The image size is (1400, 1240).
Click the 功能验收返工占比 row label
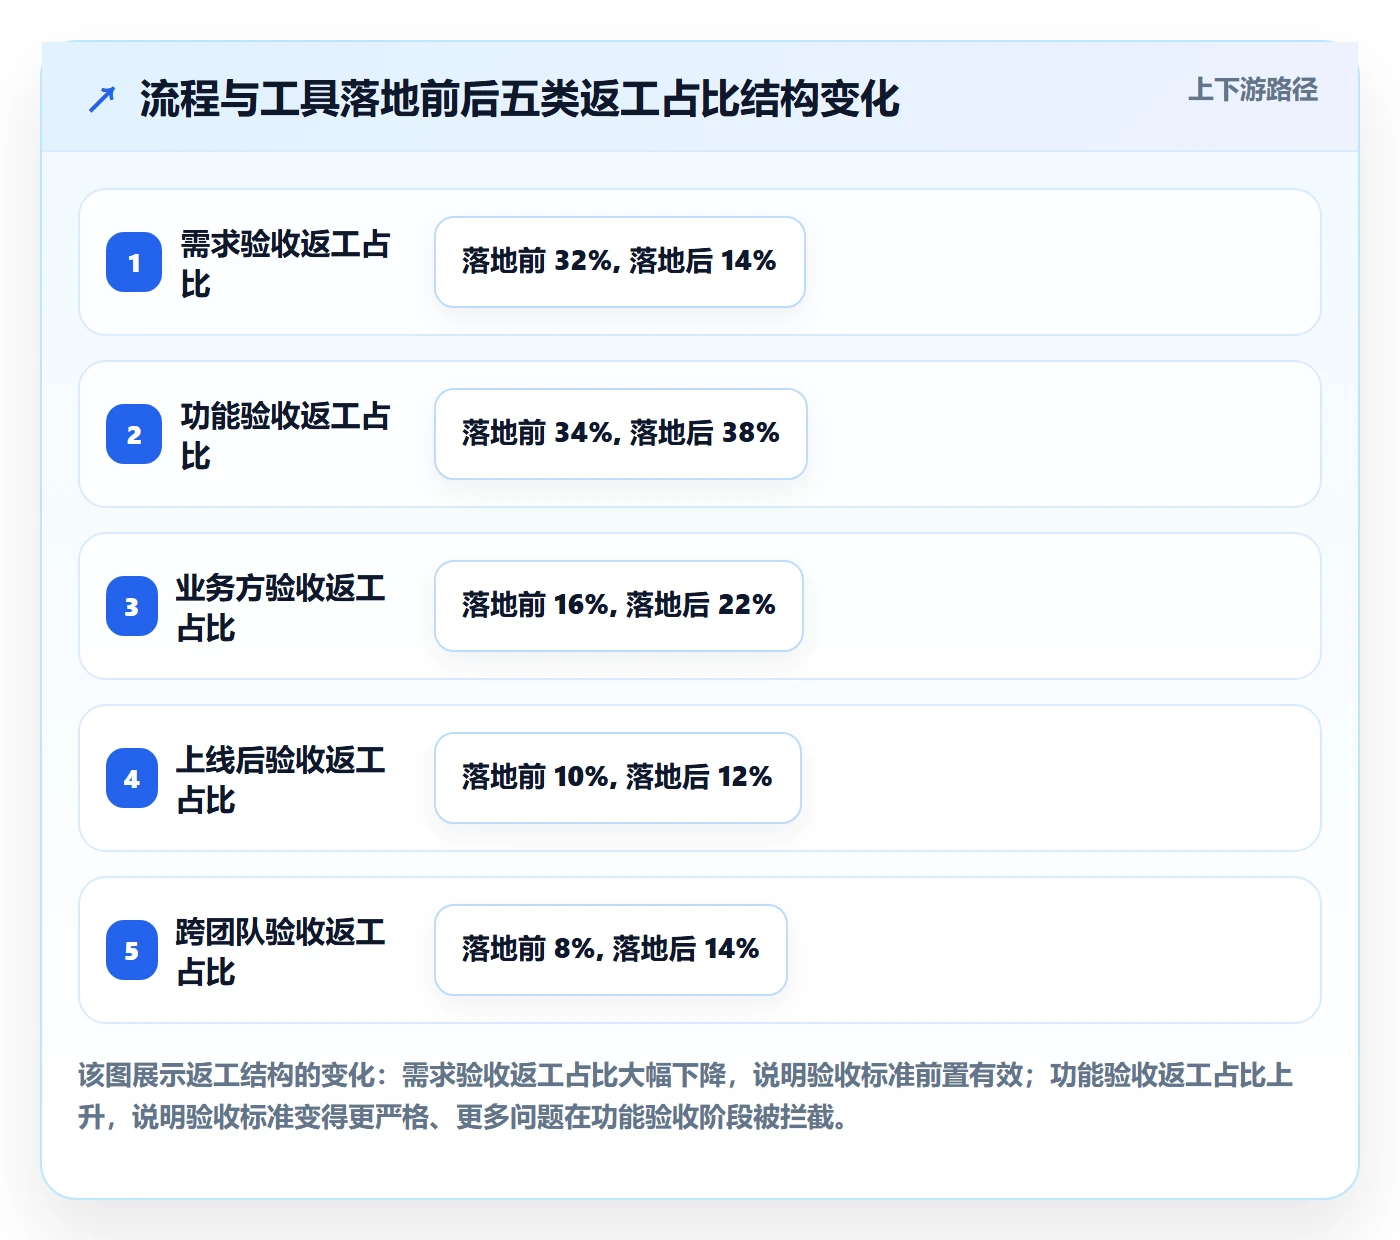click(286, 435)
